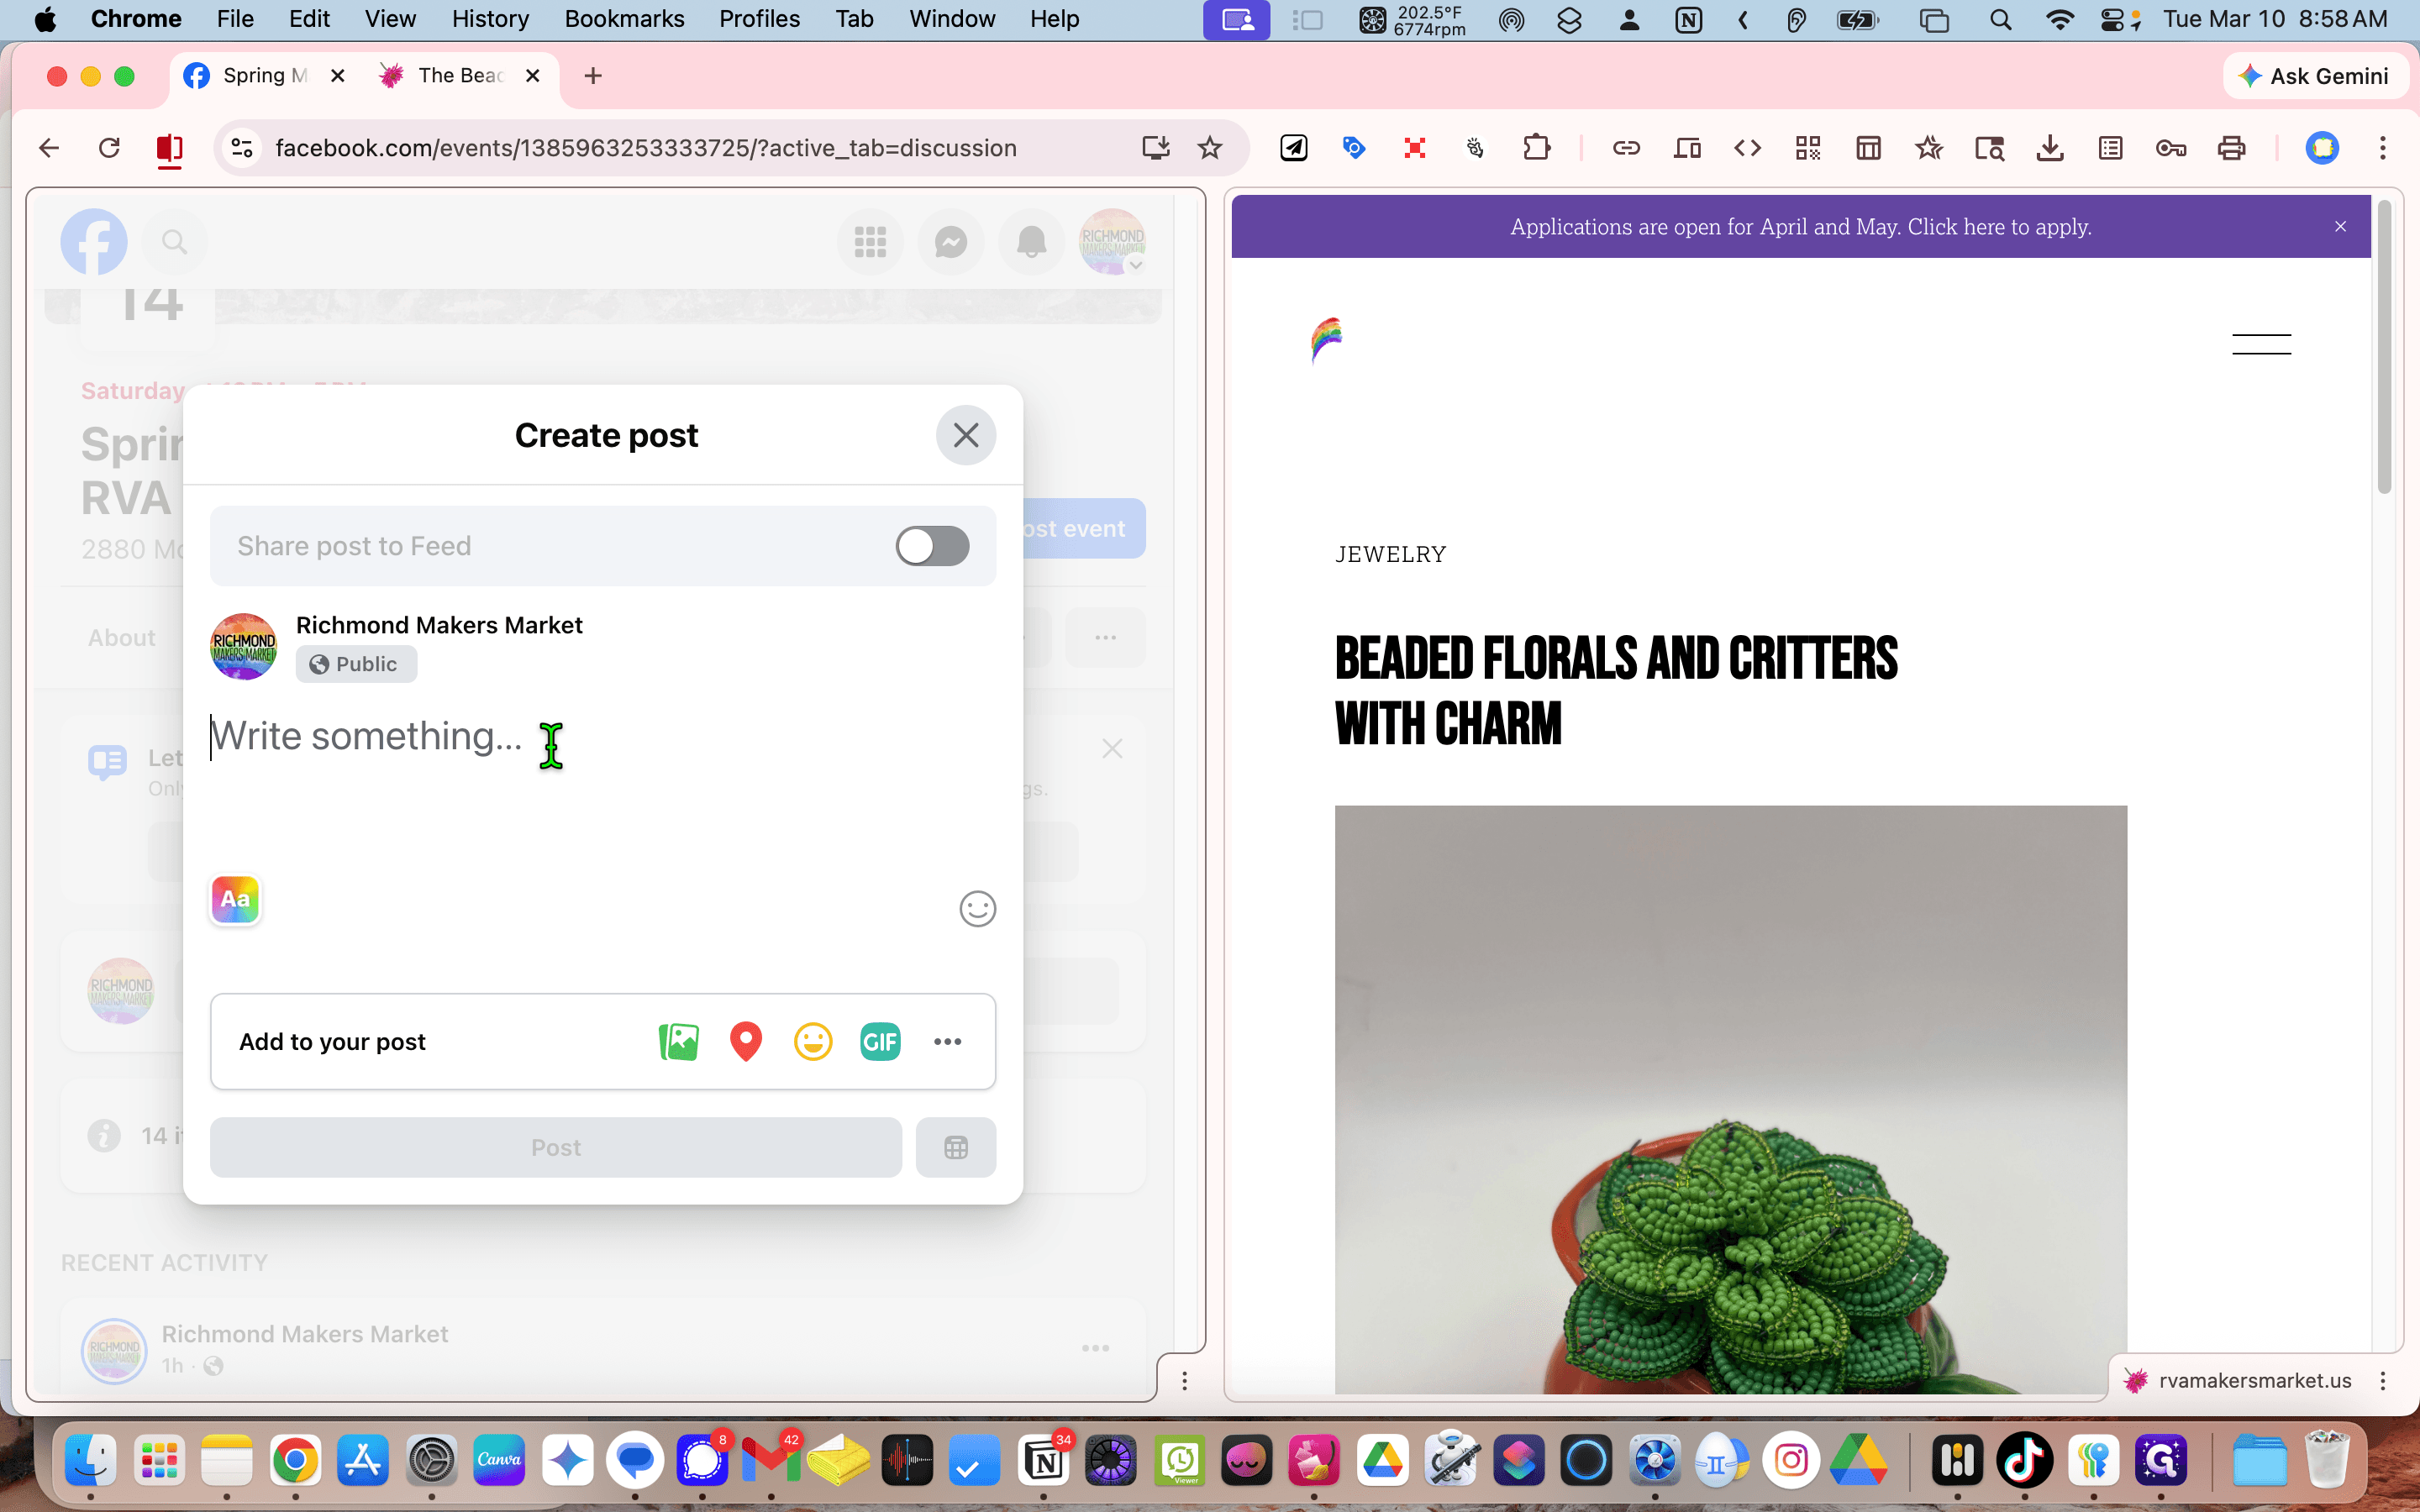Click the Write something text area

click(x=602, y=737)
